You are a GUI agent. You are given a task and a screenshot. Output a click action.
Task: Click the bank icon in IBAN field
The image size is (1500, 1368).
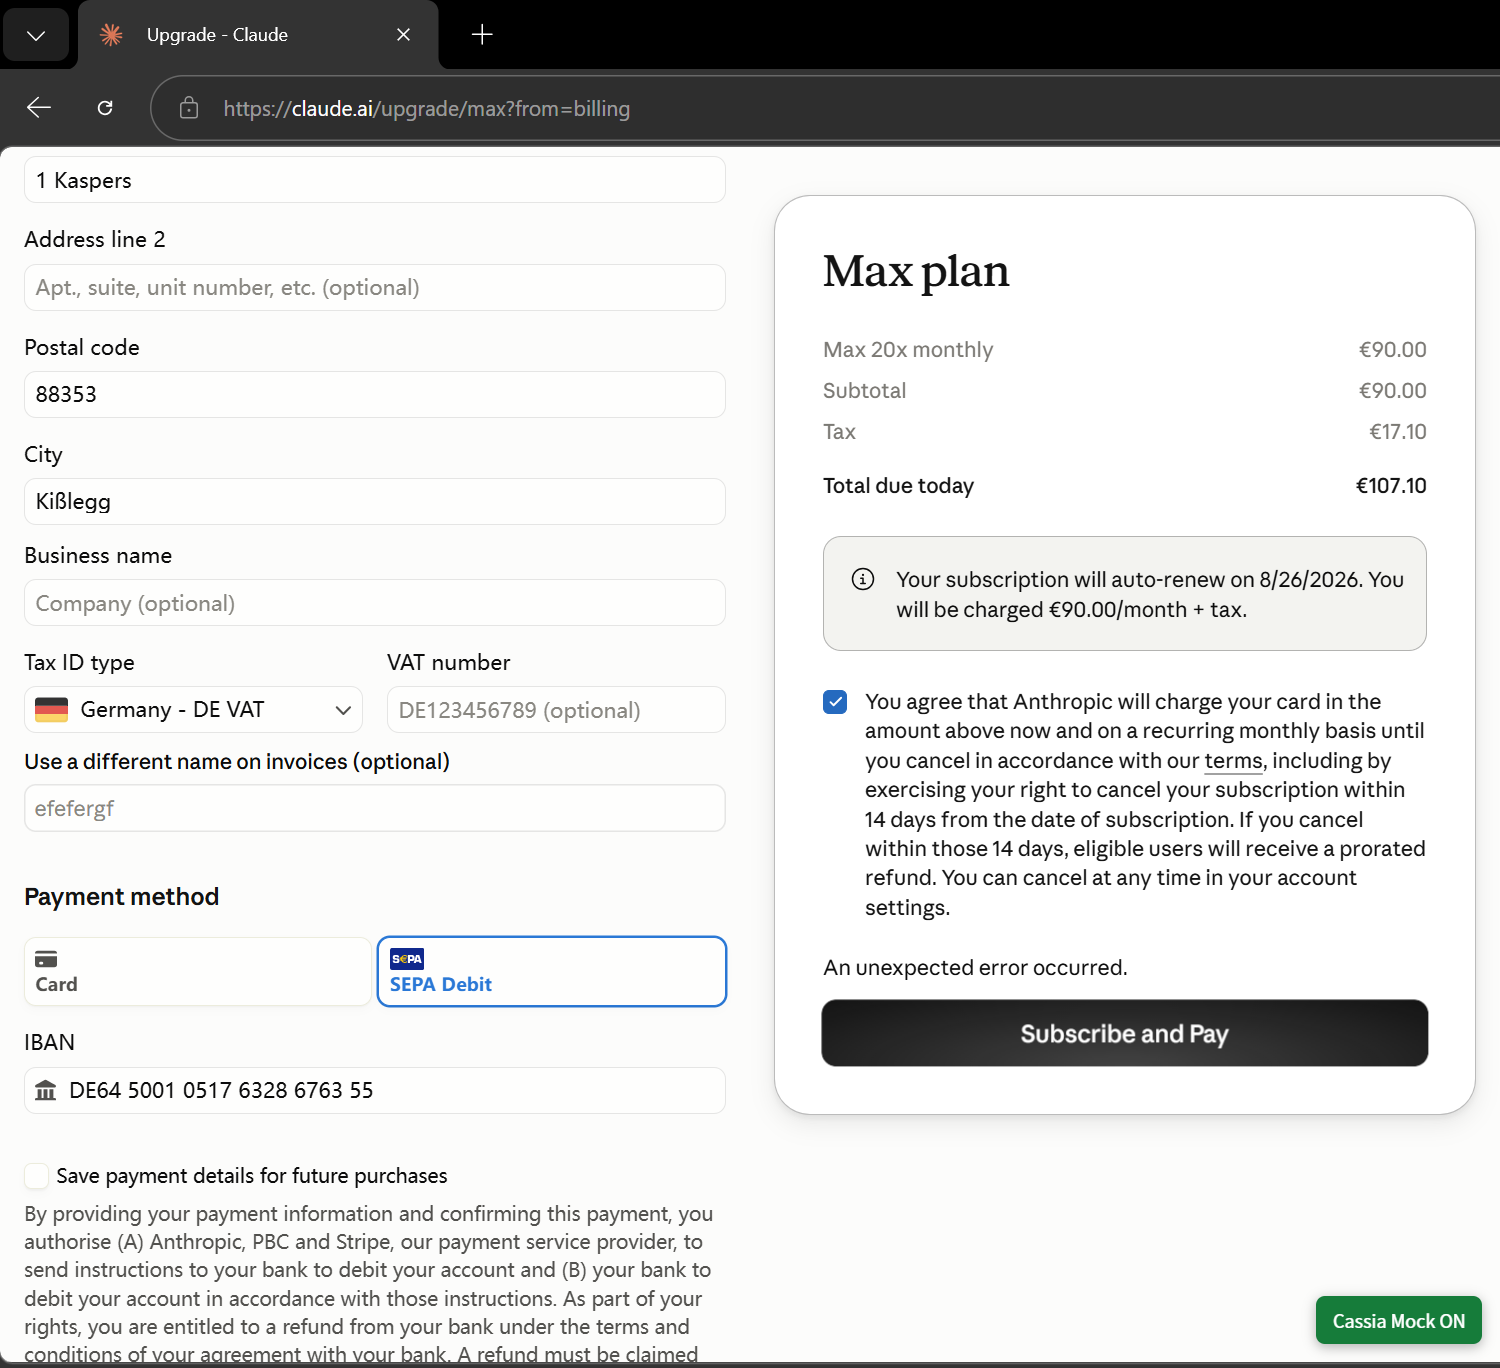(46, 1091)
